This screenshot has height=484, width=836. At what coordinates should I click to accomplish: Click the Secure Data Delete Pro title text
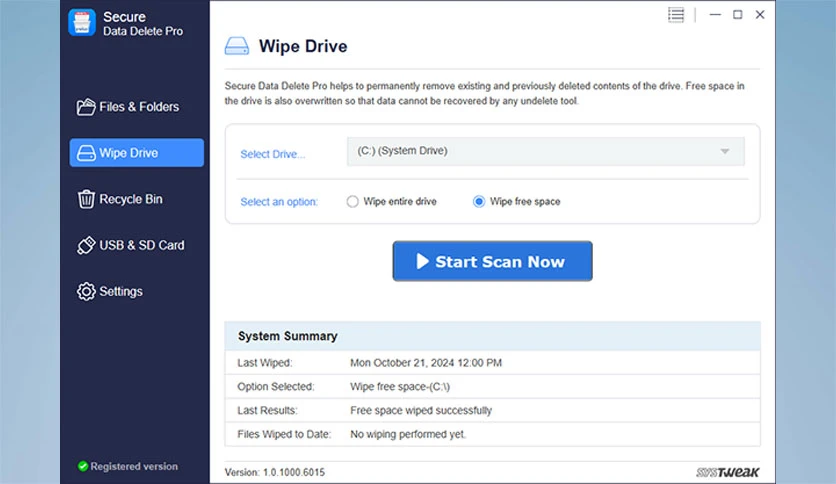click(x=143, y=24)
